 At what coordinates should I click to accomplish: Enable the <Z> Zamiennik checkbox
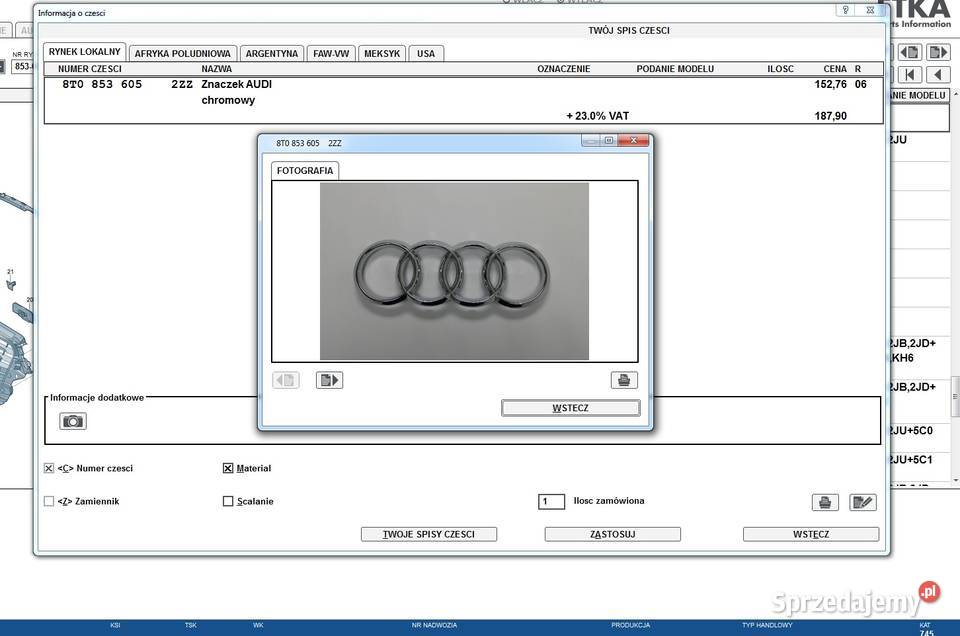[x=49, y=501]
